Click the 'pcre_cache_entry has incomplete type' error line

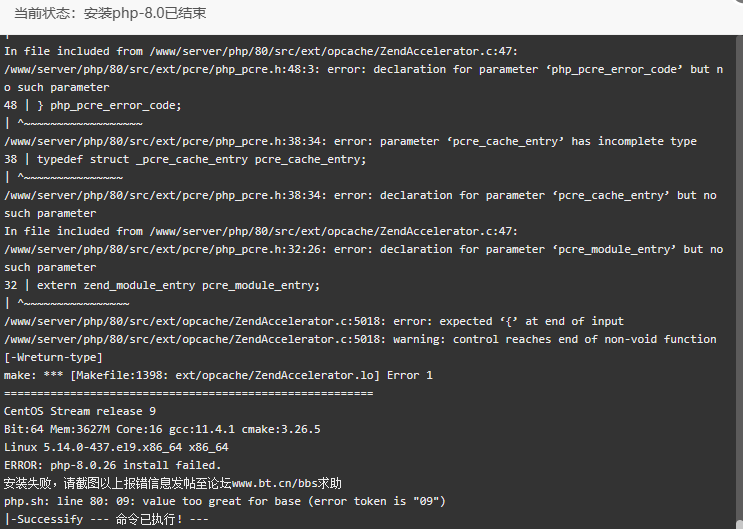350,141
